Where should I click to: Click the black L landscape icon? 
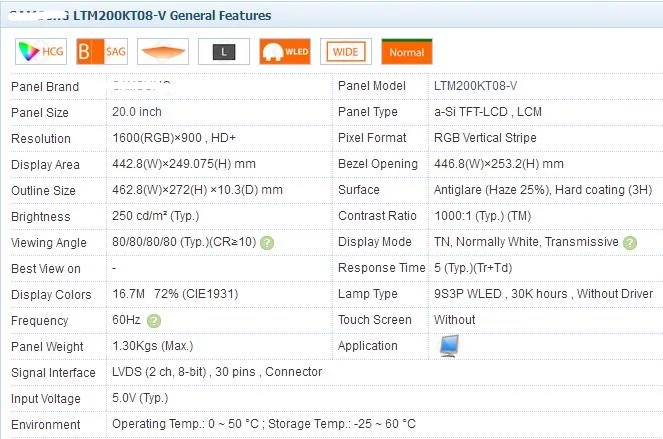coord(224,52)
